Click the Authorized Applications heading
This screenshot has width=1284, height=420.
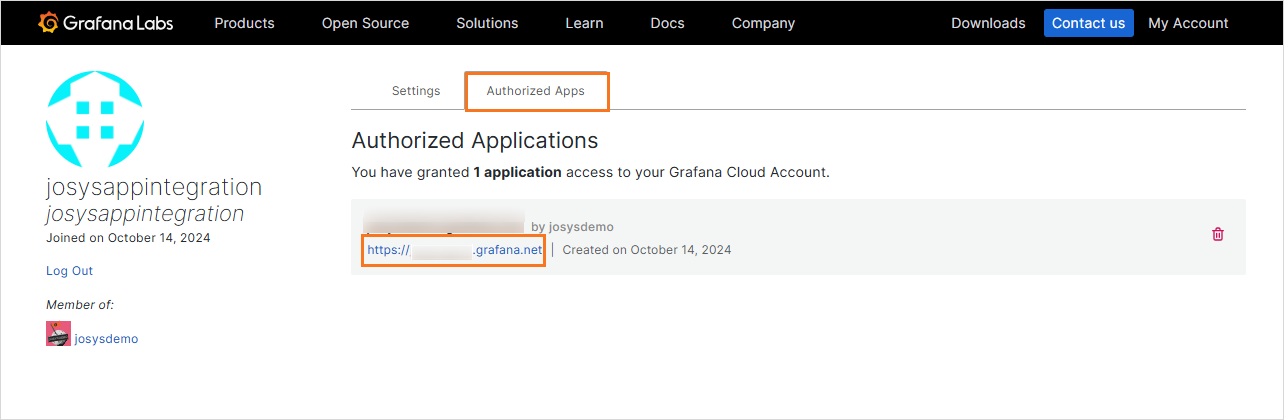point(475,140)
